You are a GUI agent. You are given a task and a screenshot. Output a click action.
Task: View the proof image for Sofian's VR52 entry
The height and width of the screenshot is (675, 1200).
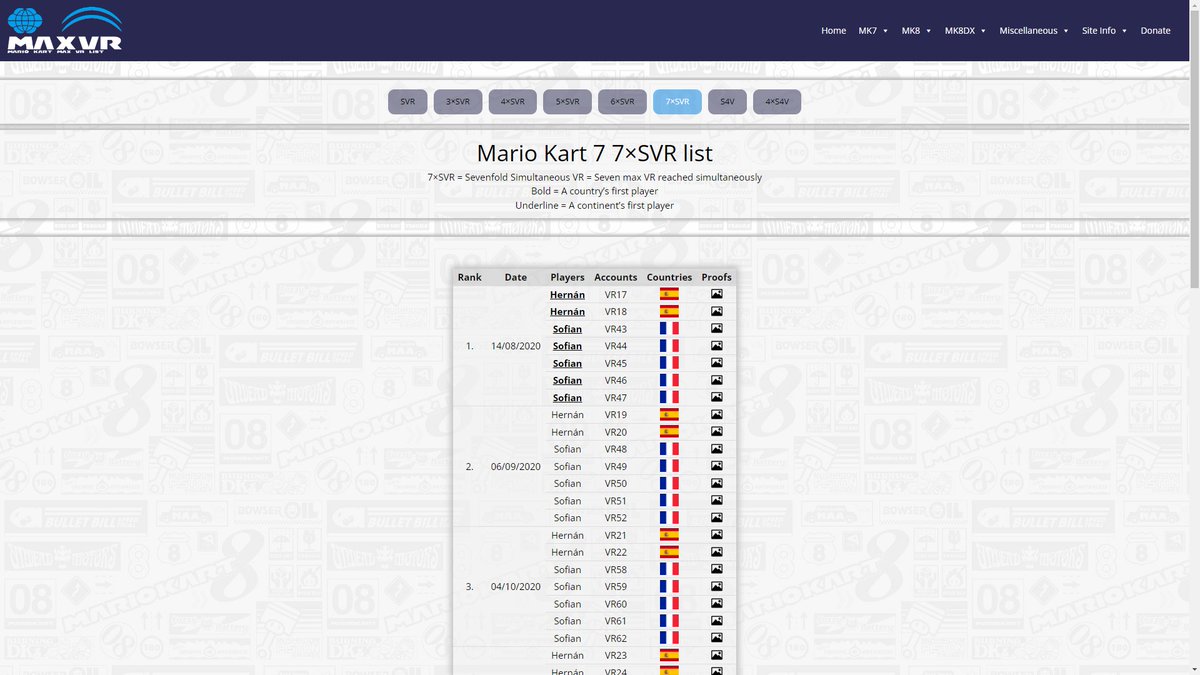click(717, 517)
